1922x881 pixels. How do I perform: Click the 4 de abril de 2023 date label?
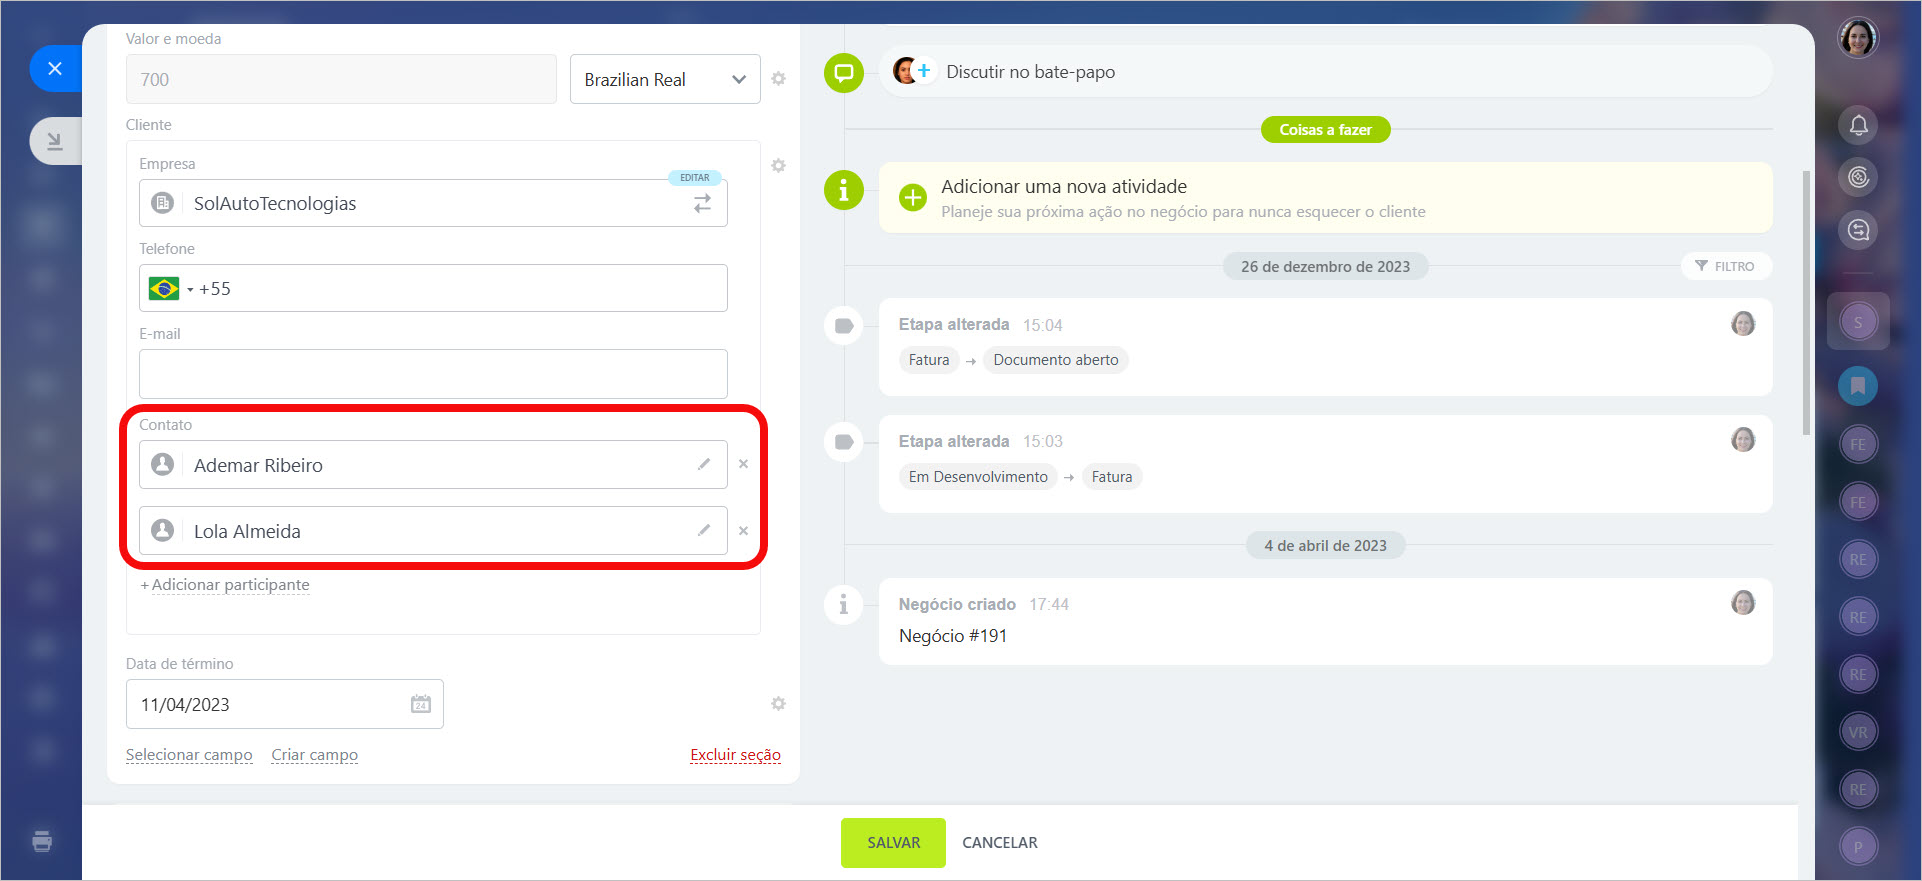[1325, 545]
